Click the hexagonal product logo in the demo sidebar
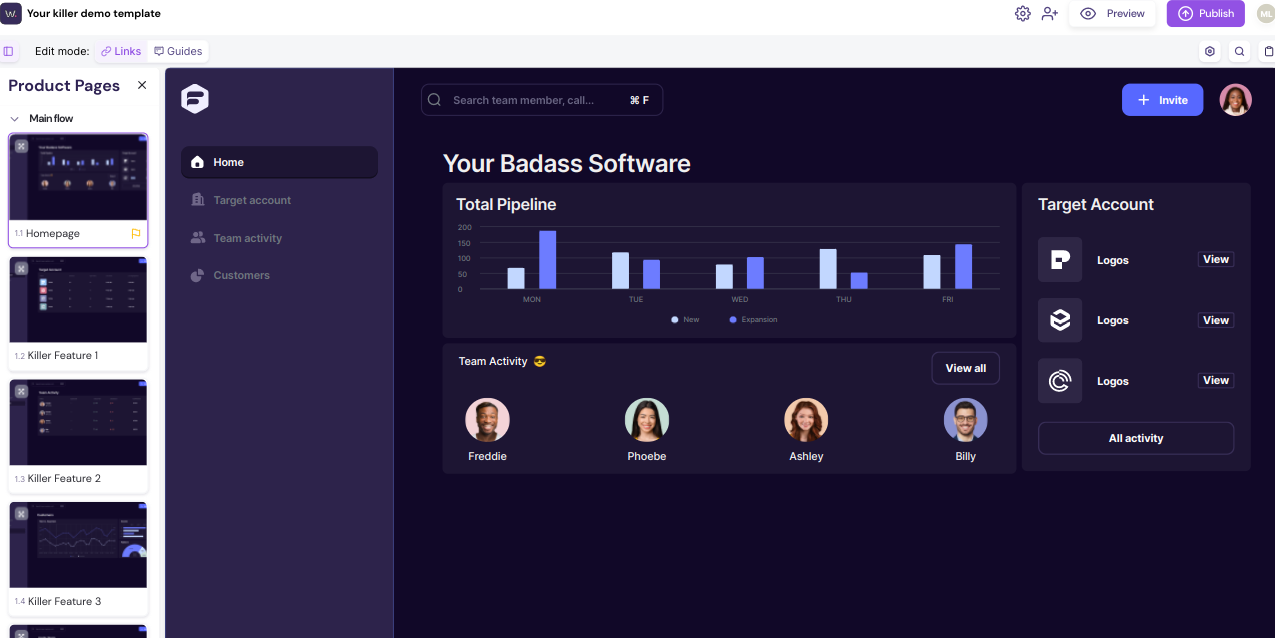Screen dimensions: 1275x638 coord(195,98)
